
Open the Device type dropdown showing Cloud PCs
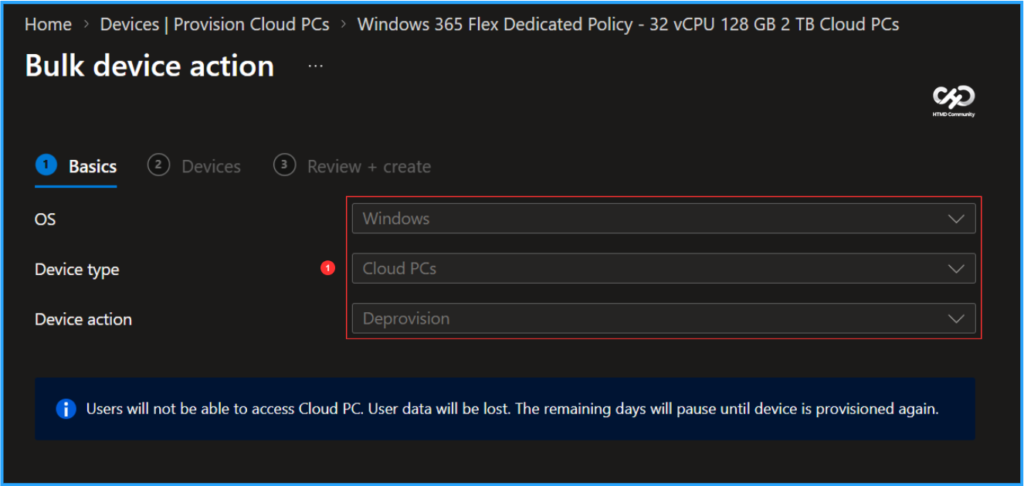pos(664,268)
